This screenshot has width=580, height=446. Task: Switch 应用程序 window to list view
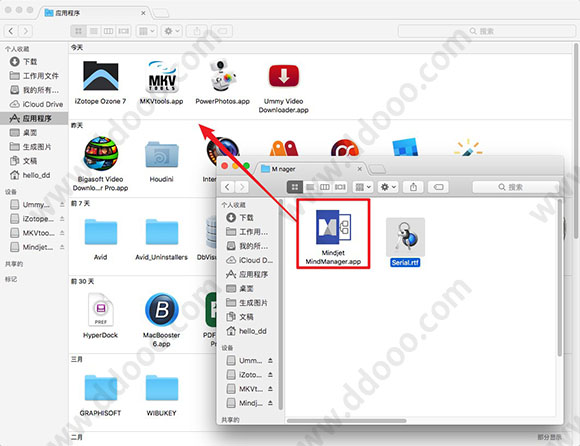[94, 31]
